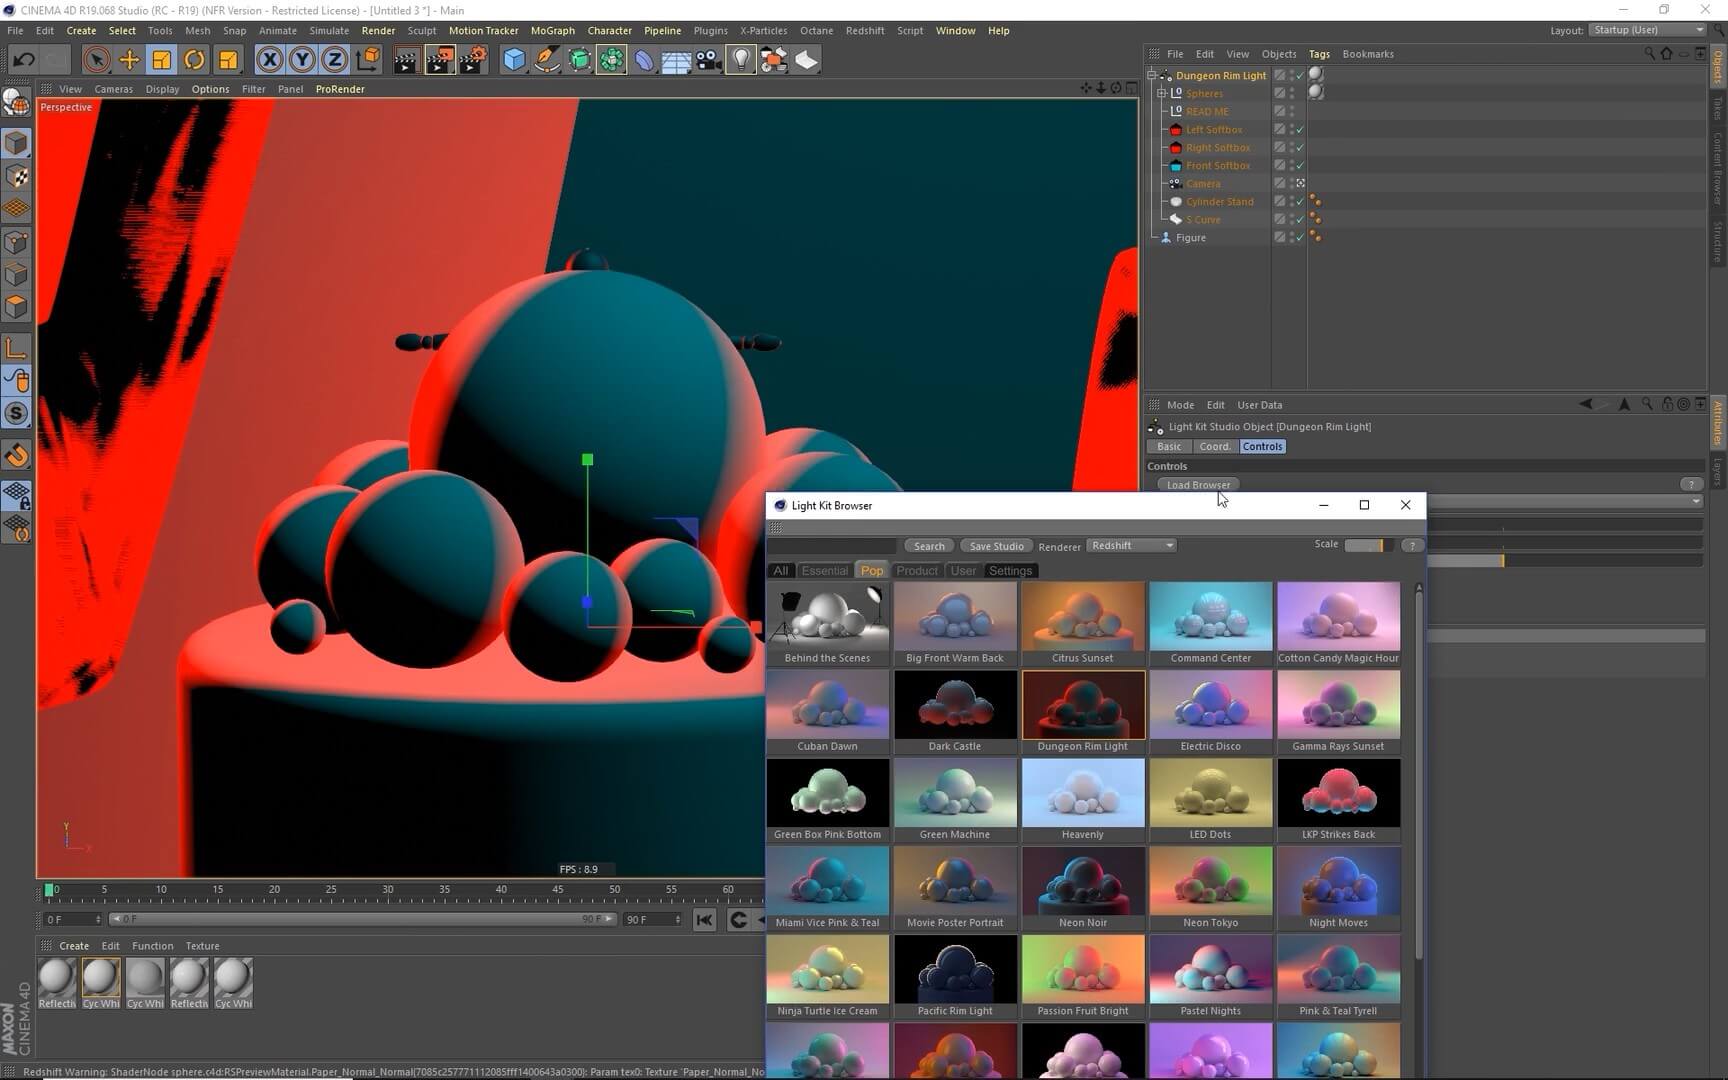Toggle Right Softbox enable checkmark
Viewport: 1728px width, 1080px height.
pyautogui.click(x=1300, y=148)
